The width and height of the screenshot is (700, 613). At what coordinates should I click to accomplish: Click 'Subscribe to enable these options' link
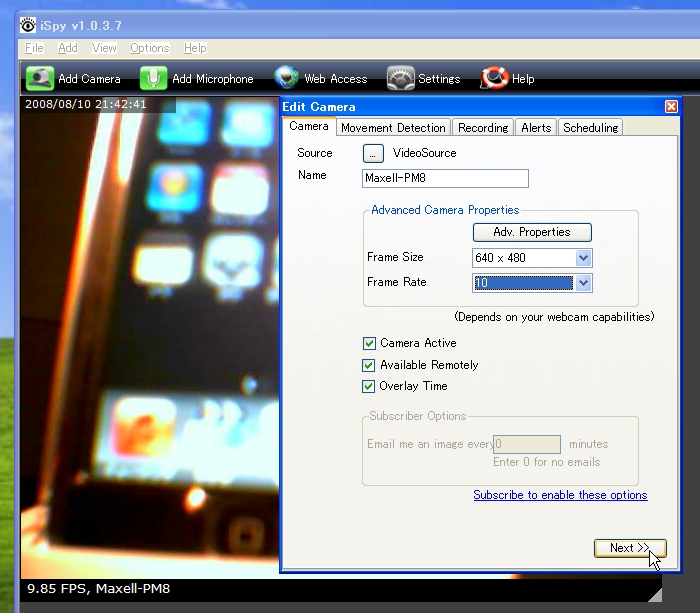click(560, 495)
